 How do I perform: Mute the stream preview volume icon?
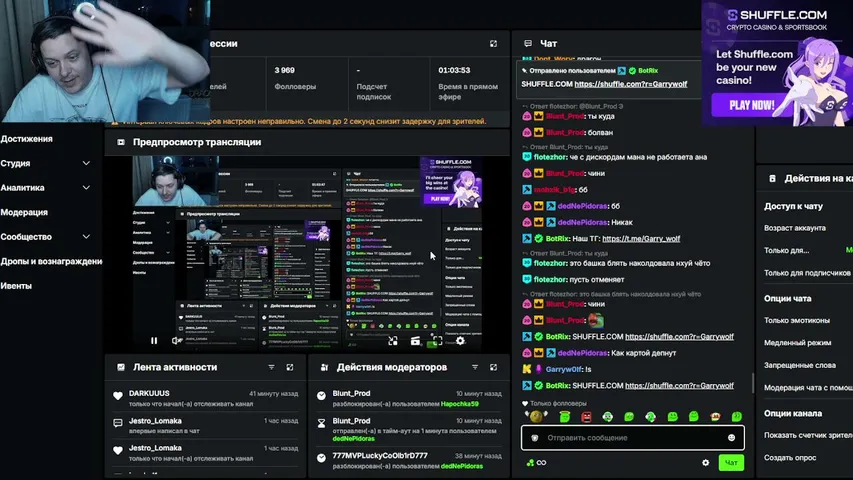point(176,341)
